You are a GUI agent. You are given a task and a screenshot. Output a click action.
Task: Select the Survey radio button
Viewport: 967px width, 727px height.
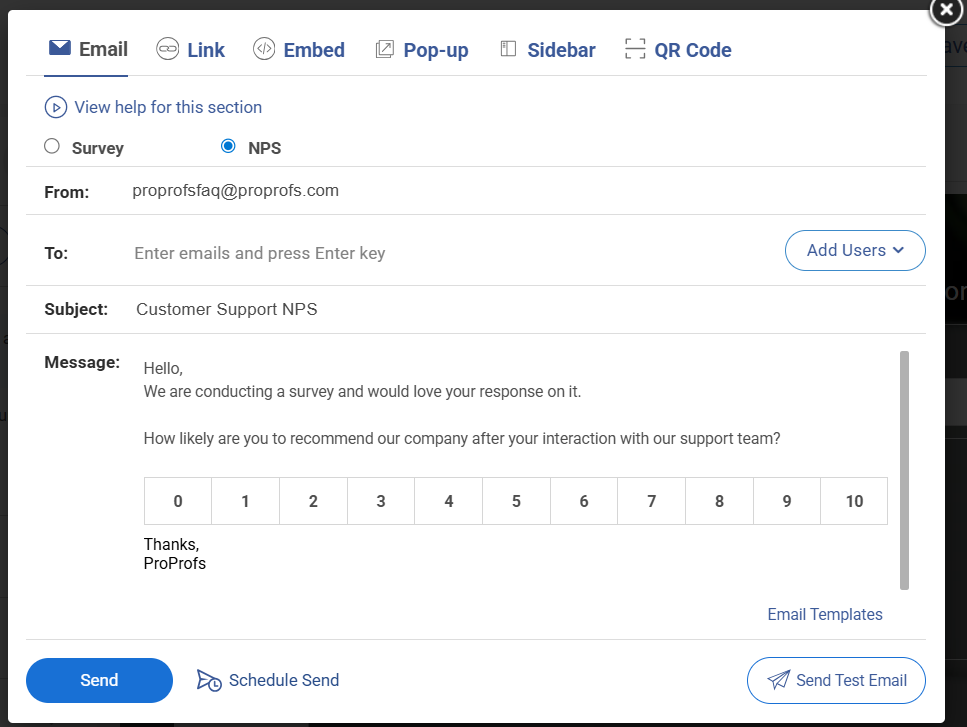pos(51,145)
